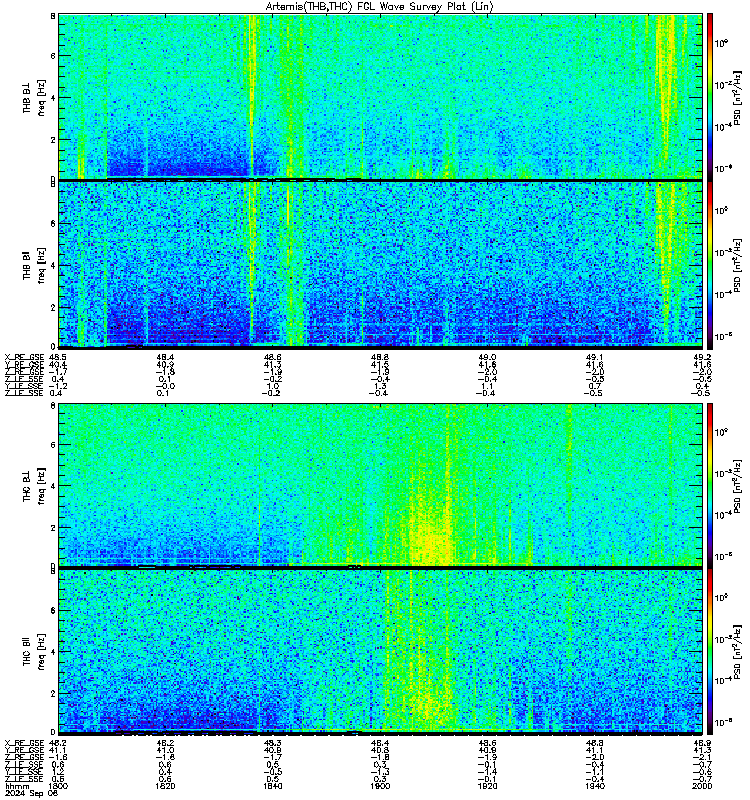750x800 pixels.
Task: Click inside the THB B∥ spectrogram panel
Action: (380, 265)
